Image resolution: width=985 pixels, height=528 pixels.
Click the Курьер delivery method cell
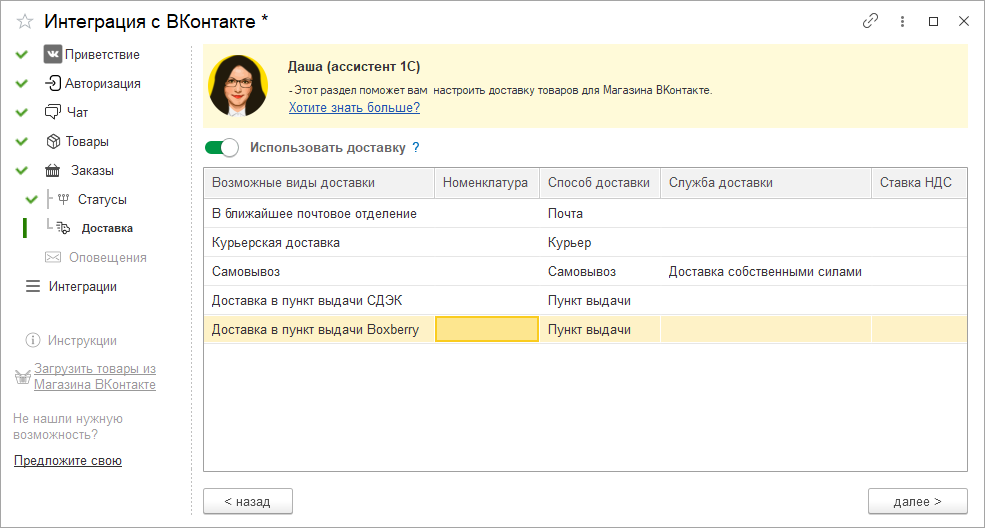click(x=599, y=242)
